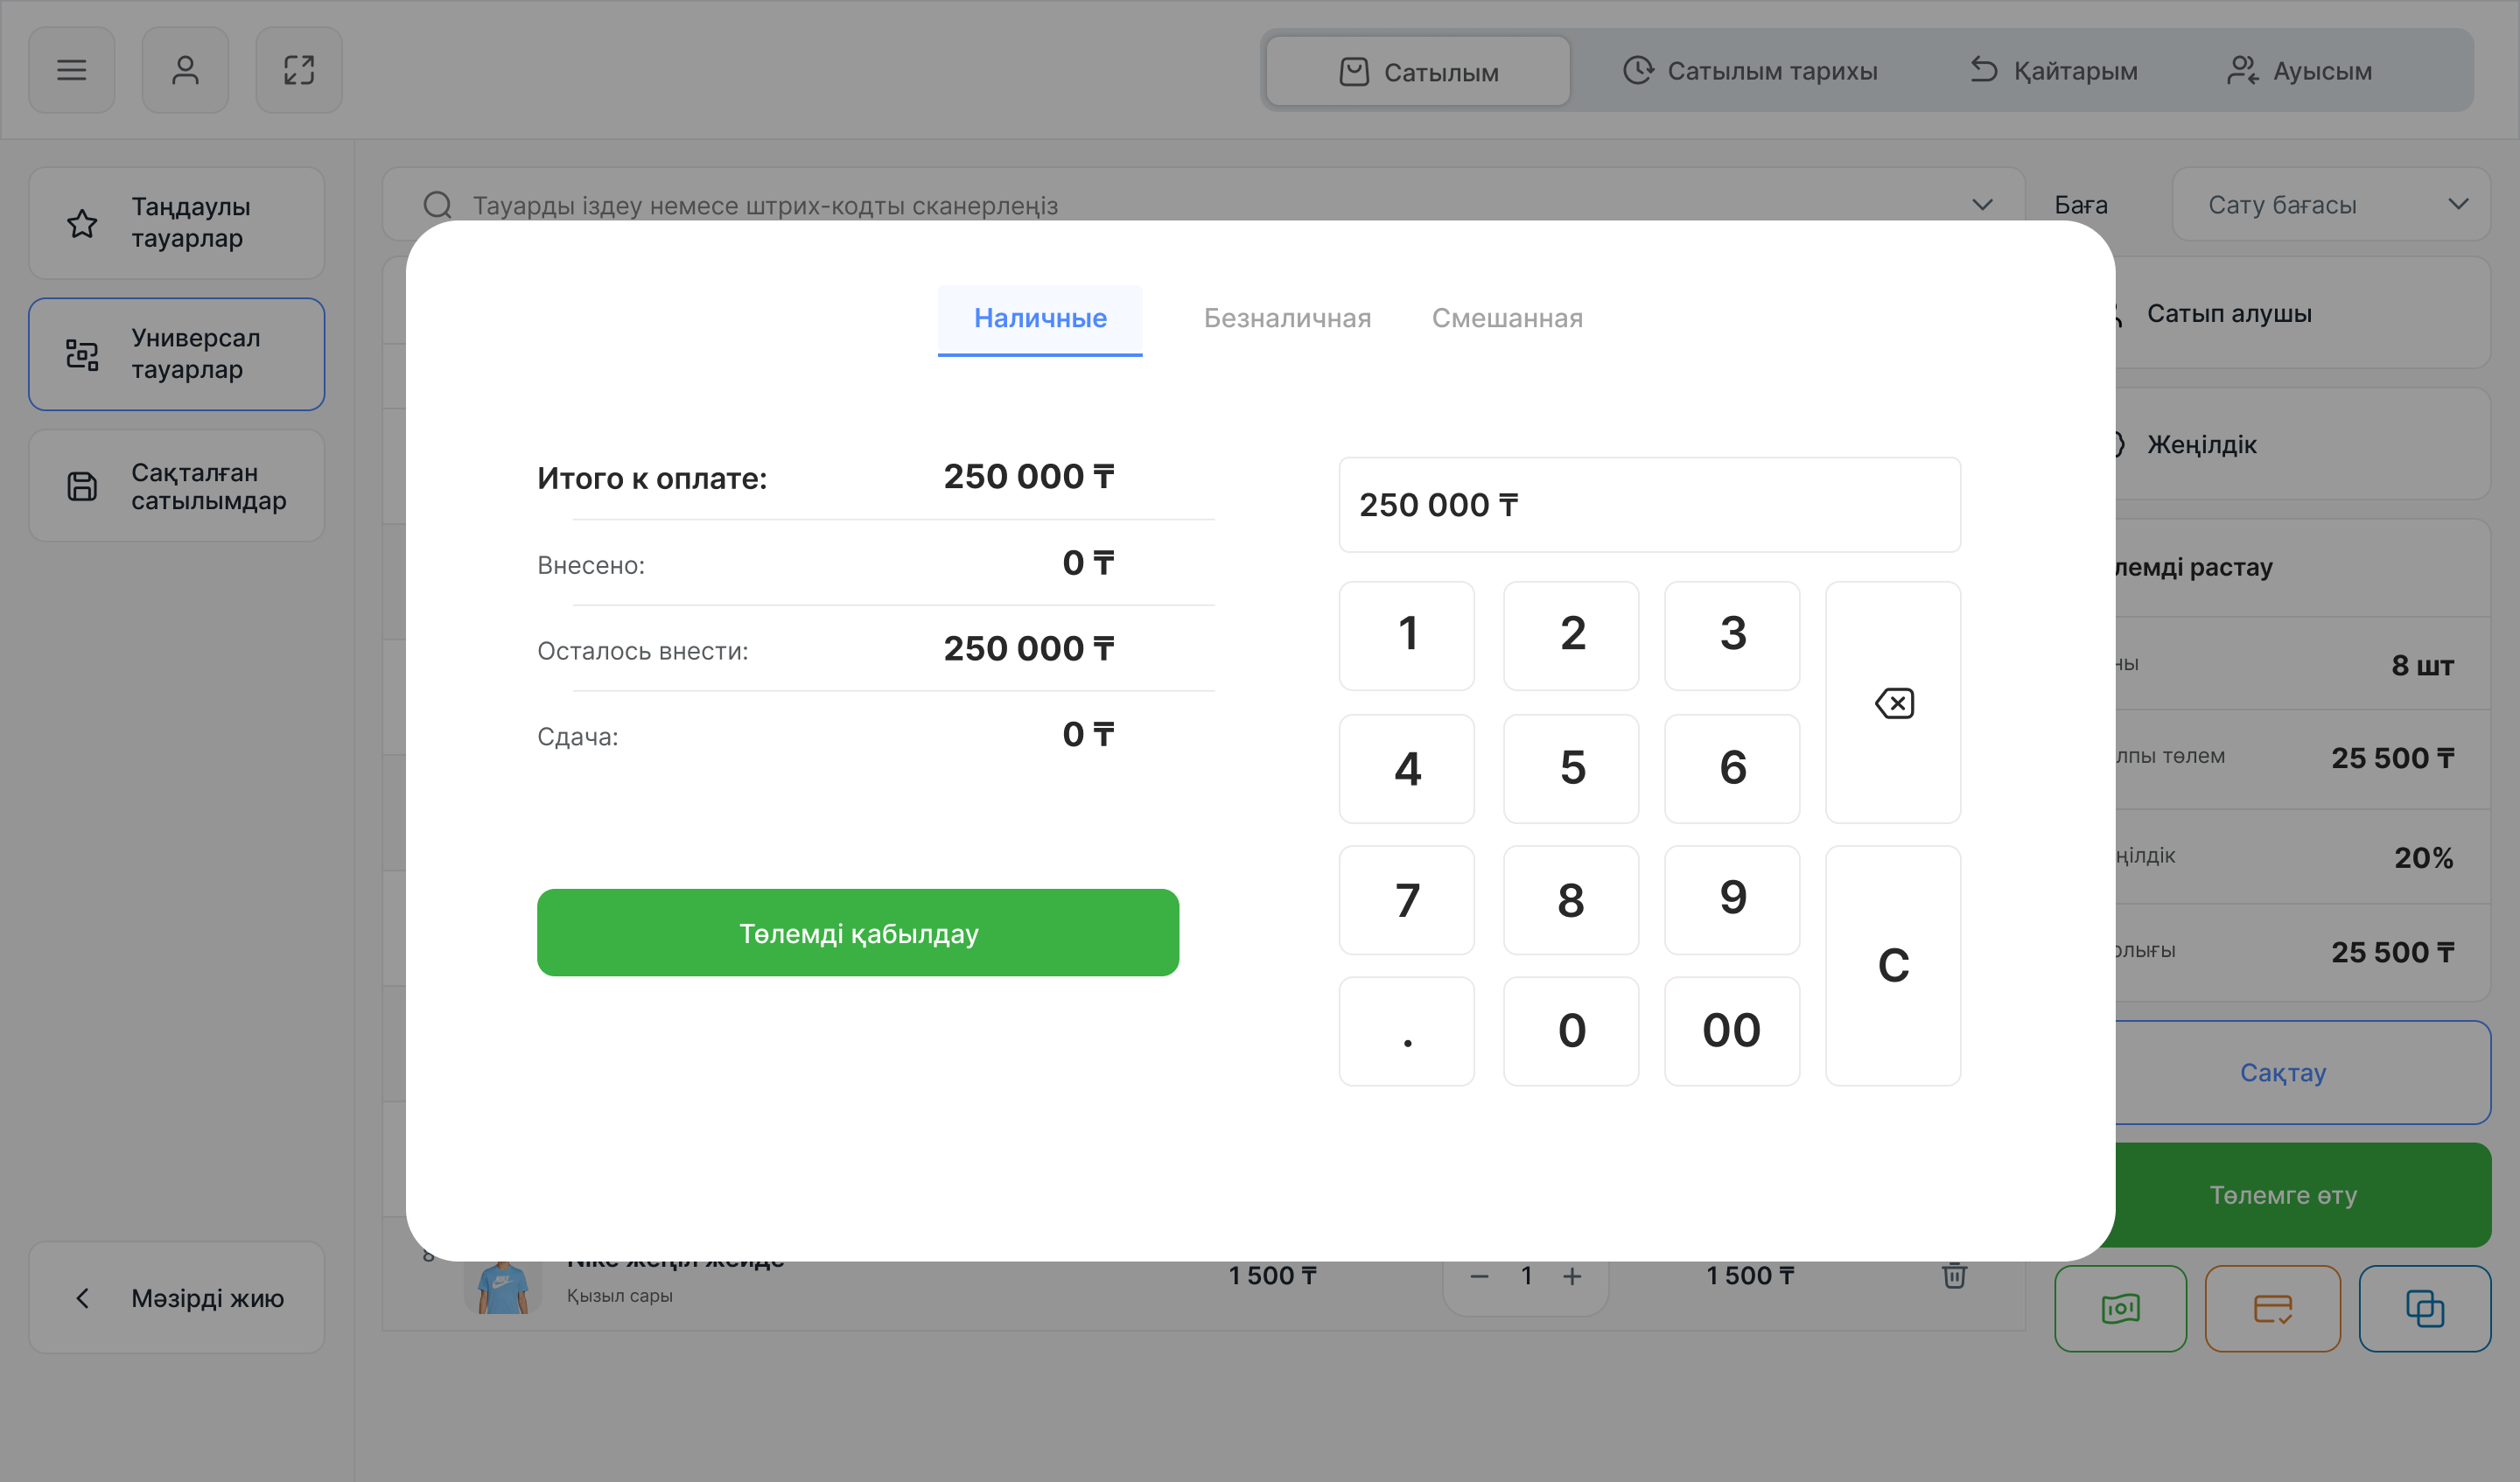Click the product search field
The width and height of the screenshot is (2520, 1482).
(1204, 204)
